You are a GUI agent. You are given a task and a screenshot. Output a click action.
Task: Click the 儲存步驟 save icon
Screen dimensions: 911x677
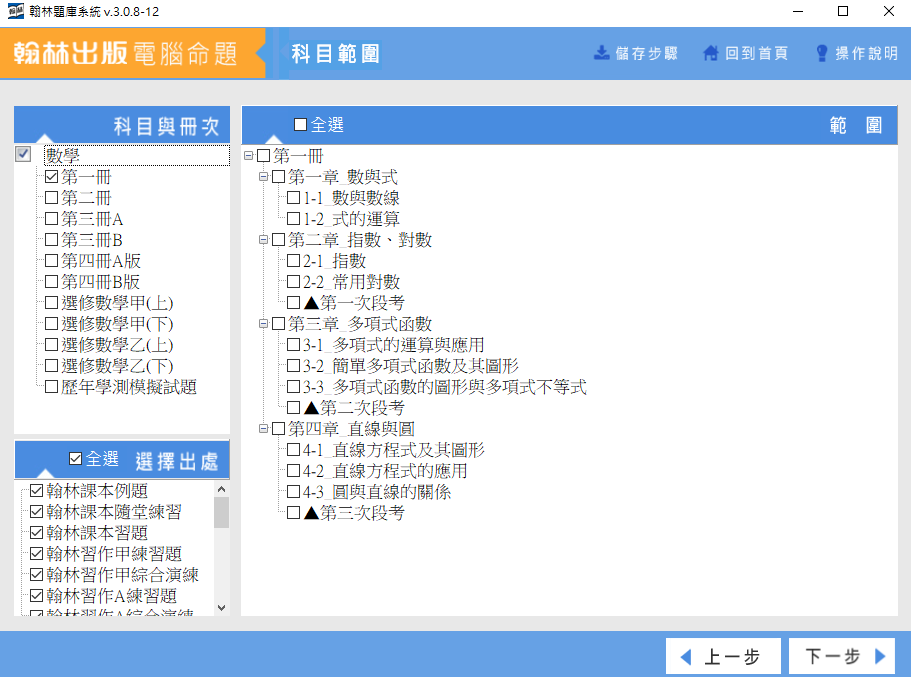[602, 53]
